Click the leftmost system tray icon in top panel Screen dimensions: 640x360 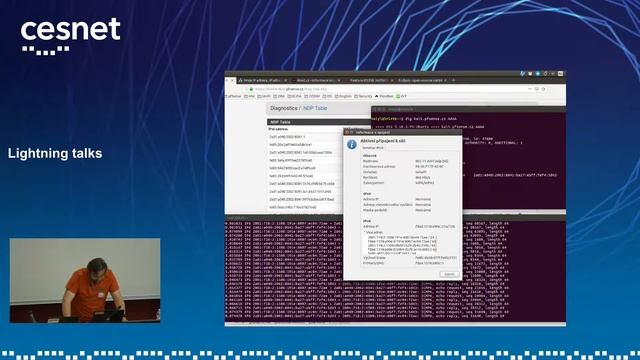522,74
